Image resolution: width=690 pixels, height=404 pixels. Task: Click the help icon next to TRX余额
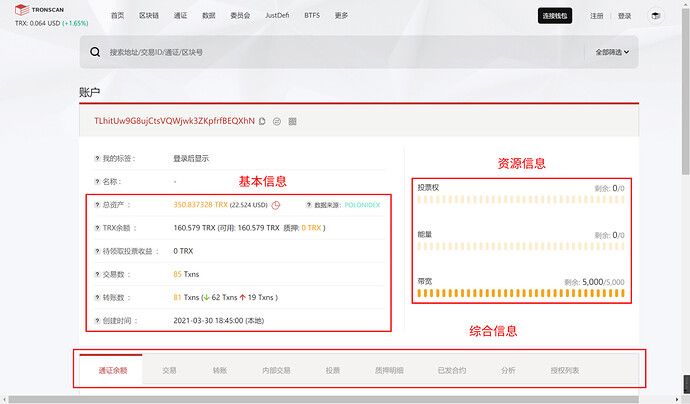click(x=97, y=228)
